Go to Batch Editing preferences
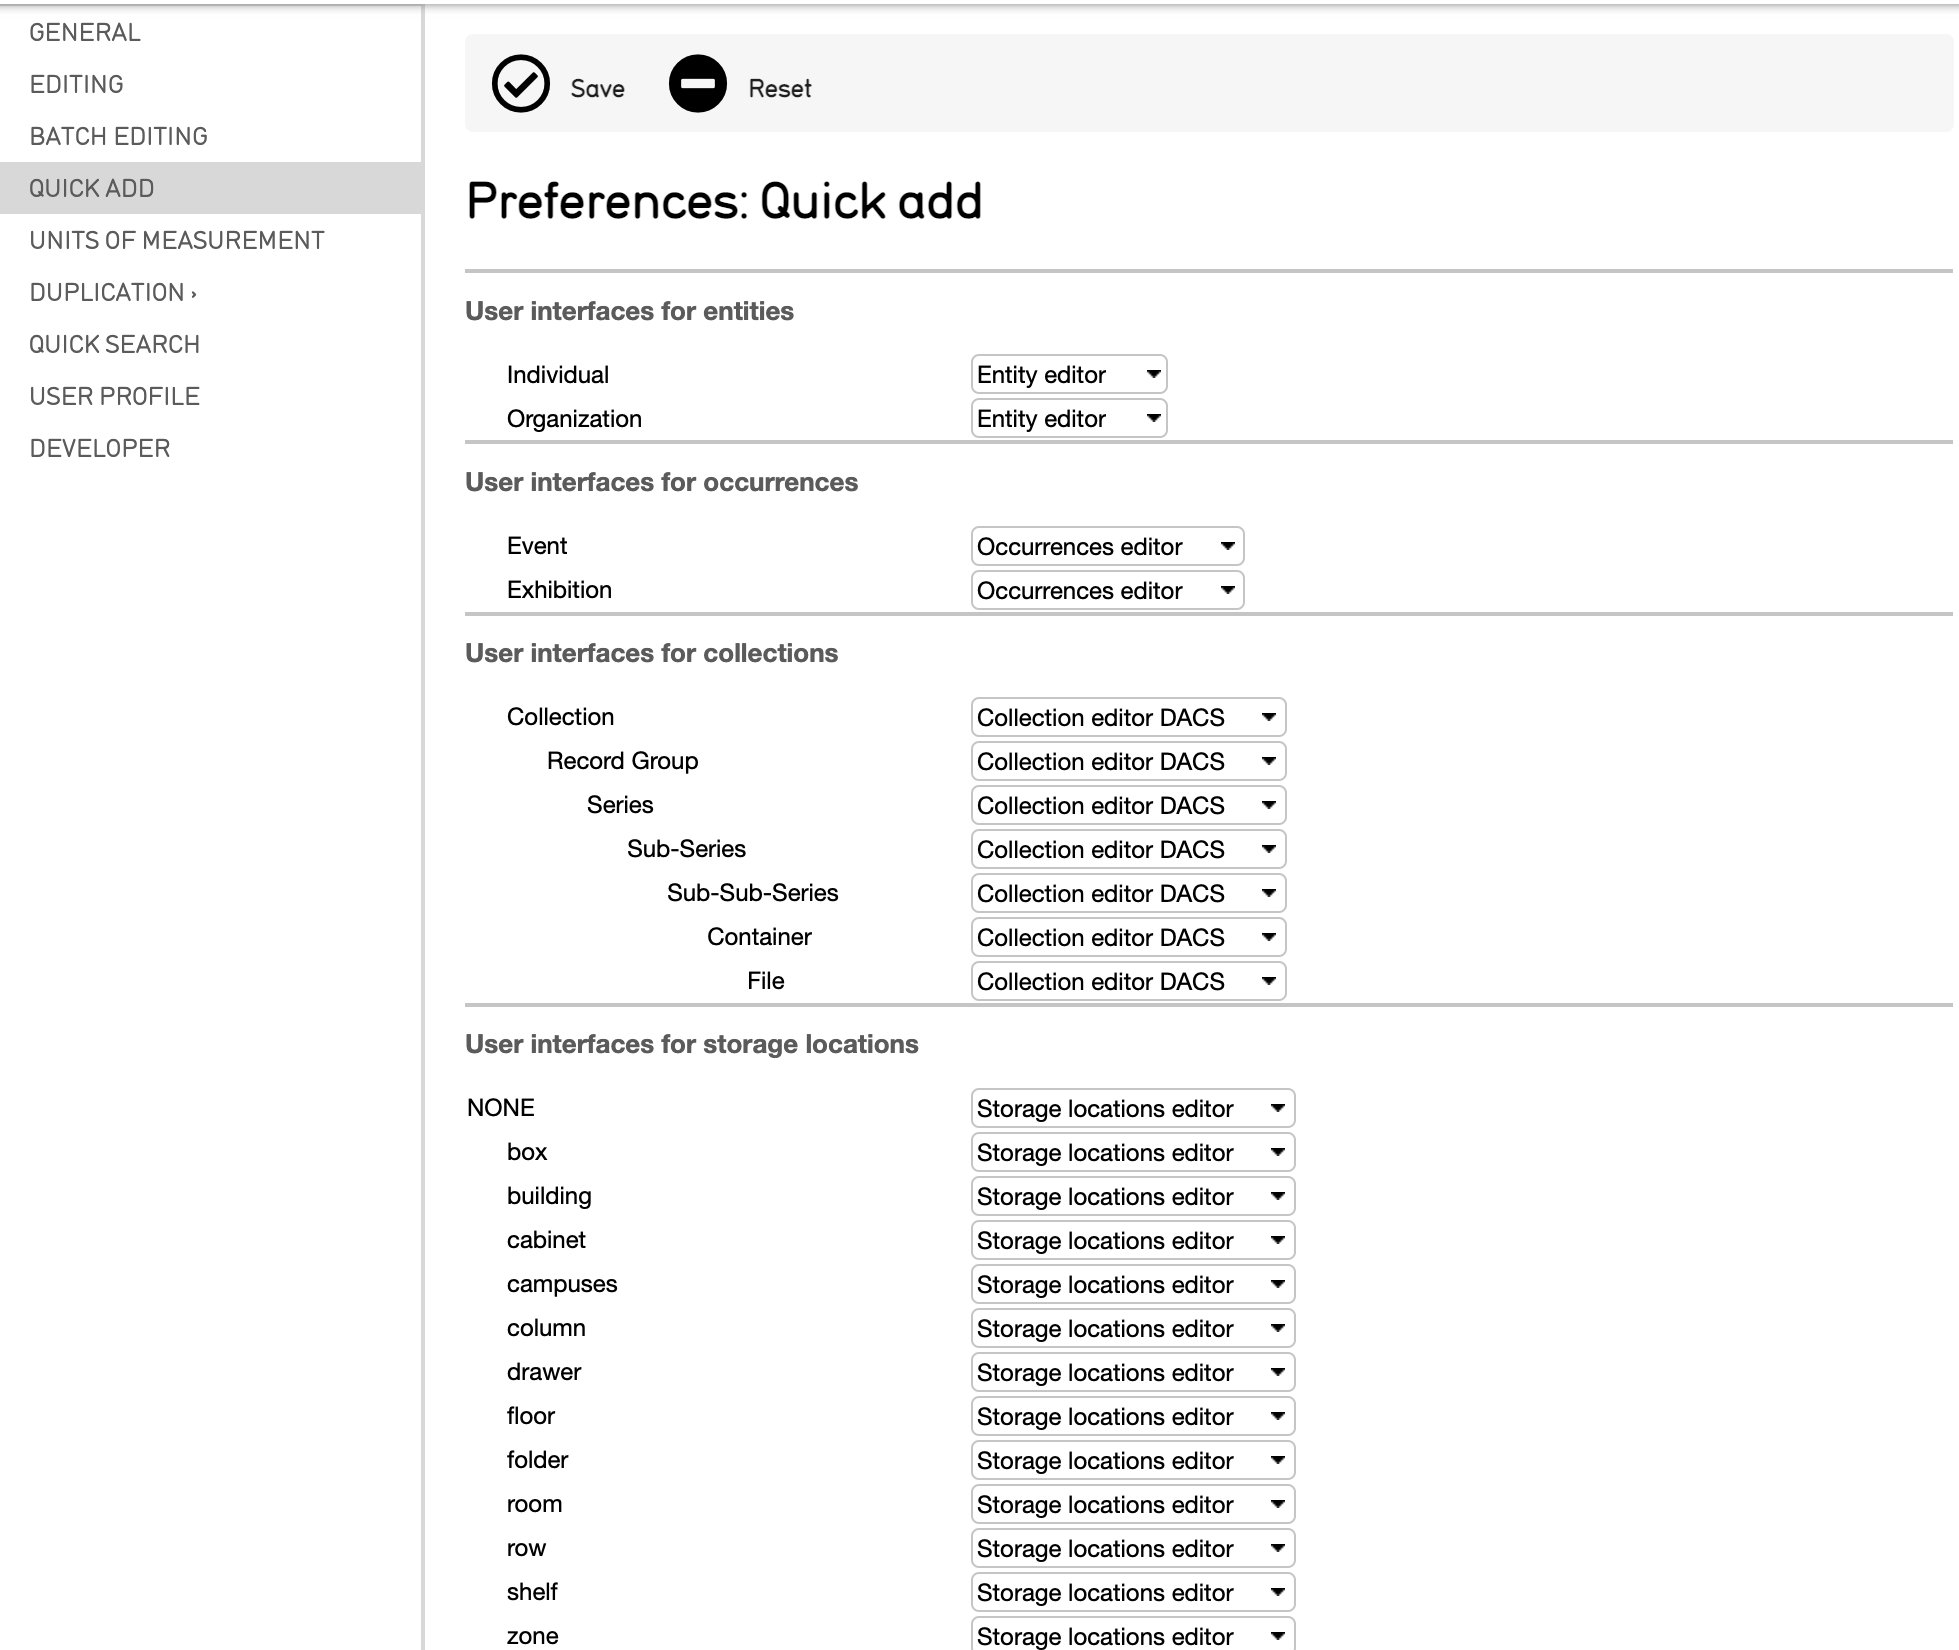This screenshot has width=1959, height=1650. click(x=118, y=137)
